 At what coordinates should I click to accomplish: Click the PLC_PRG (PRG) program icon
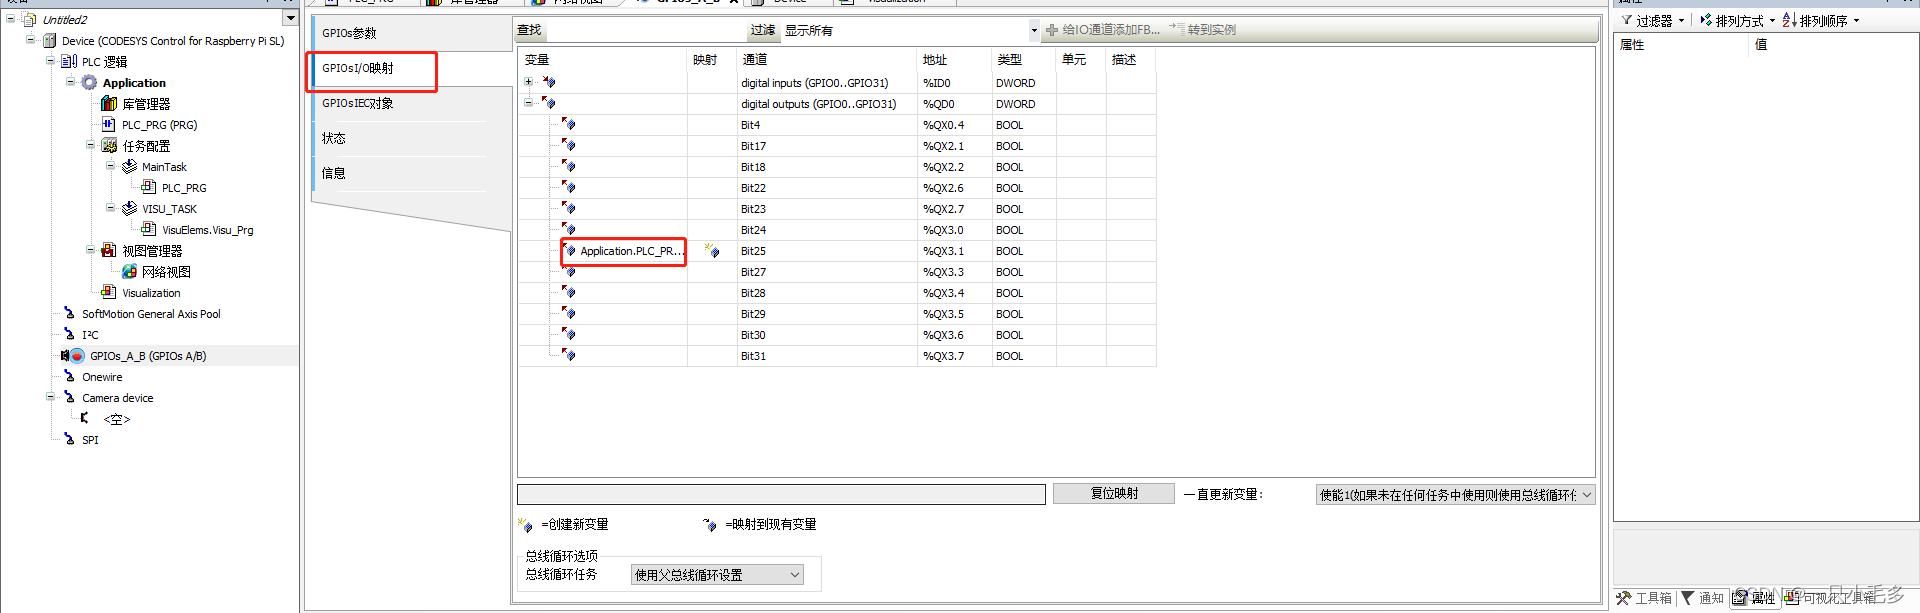[x=109, y=124]
